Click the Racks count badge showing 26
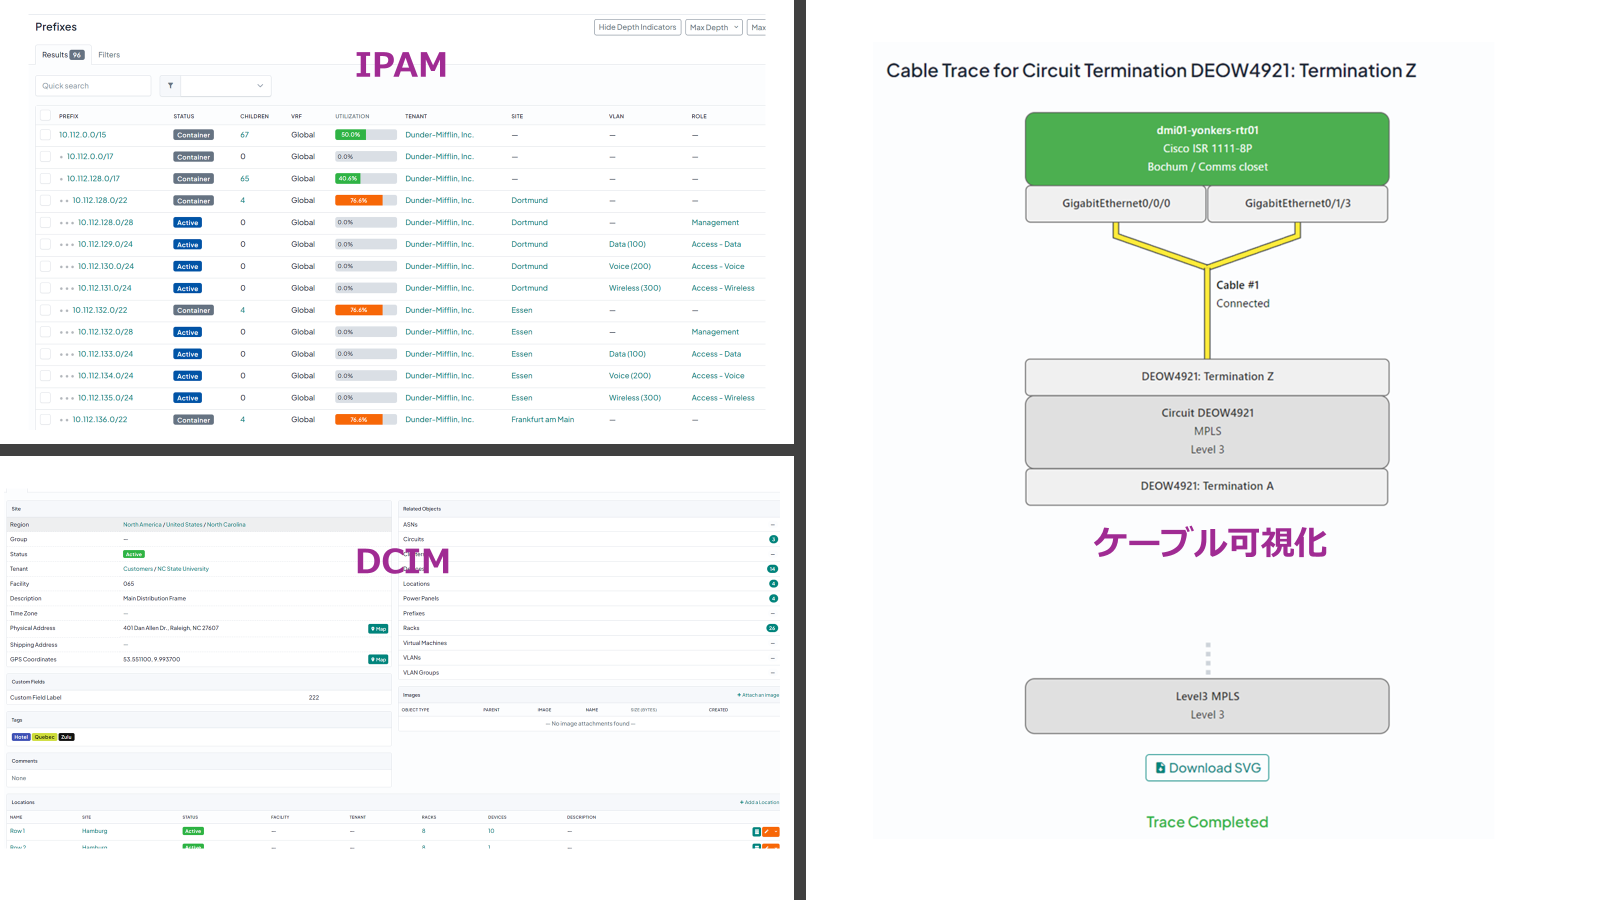 coord(772,628)
